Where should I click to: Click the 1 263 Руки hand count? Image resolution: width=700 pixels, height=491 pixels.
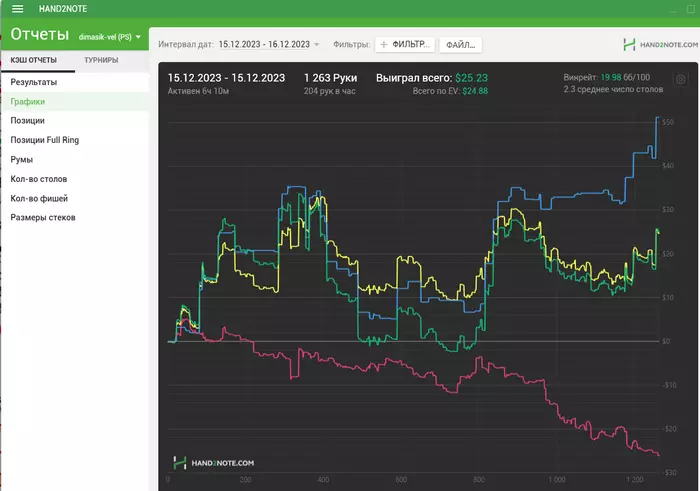[330, 78]
